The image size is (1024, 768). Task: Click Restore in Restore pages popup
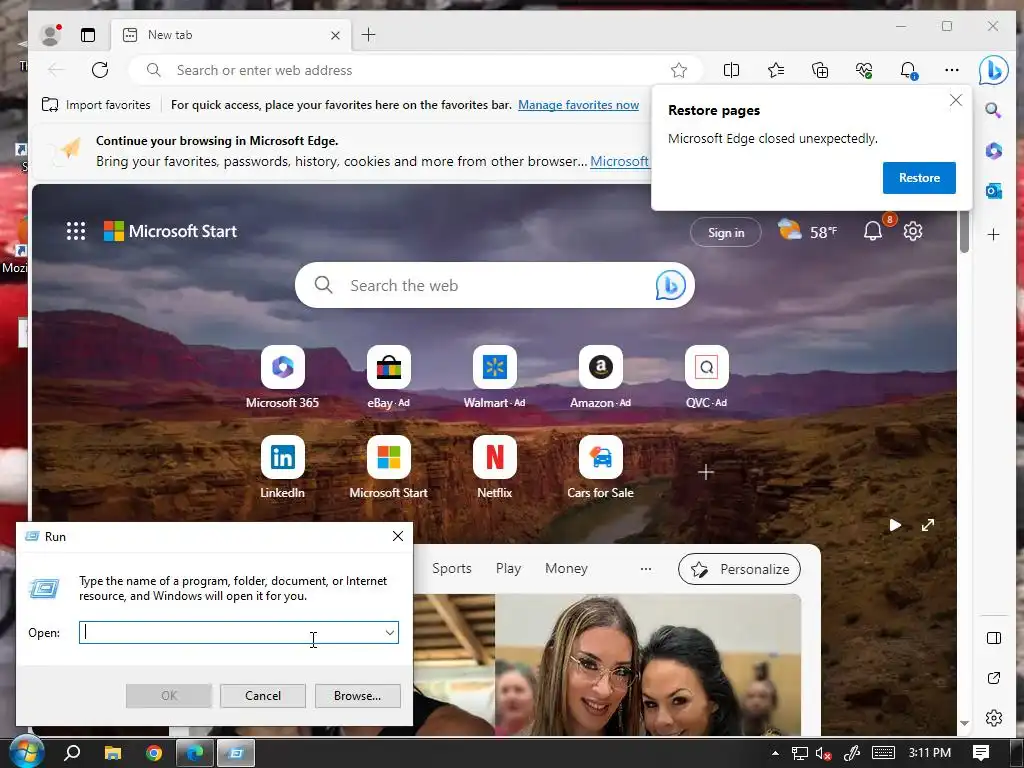tap(919, 178)
